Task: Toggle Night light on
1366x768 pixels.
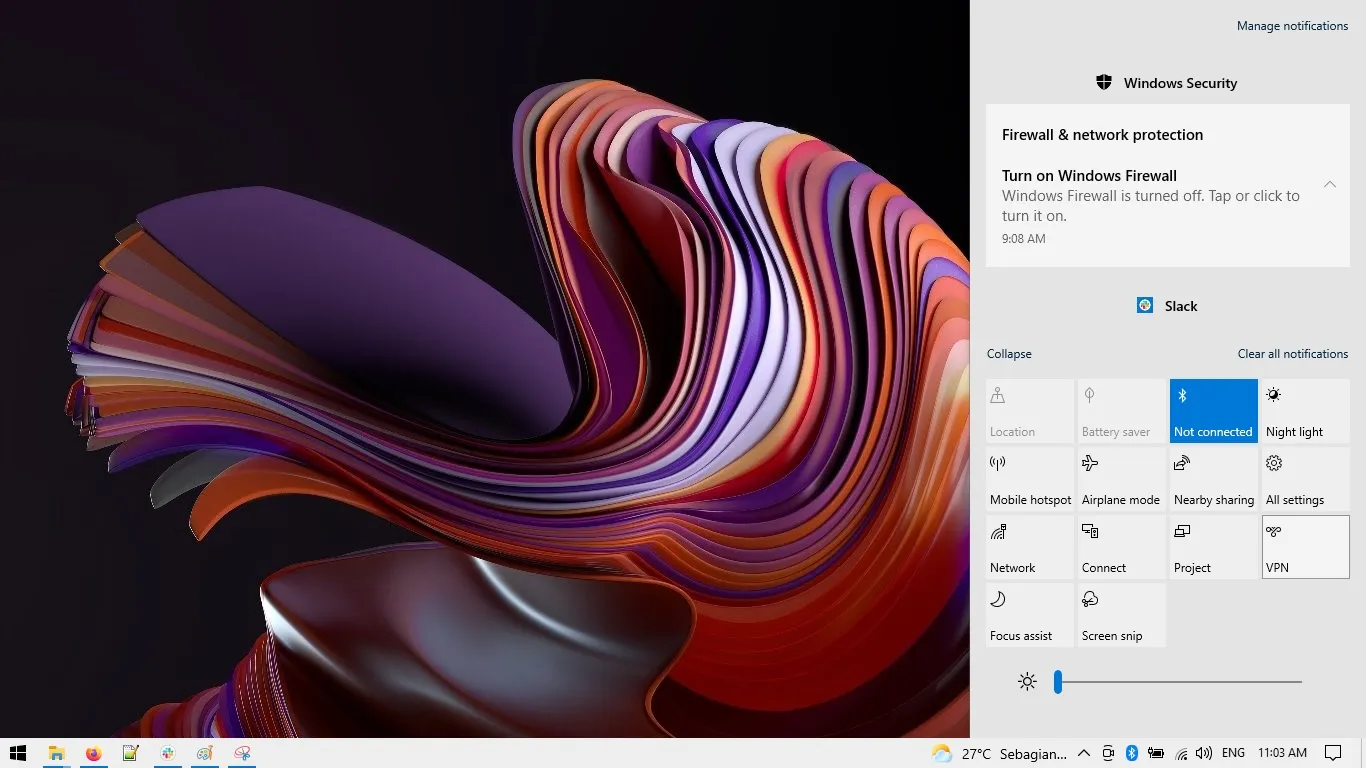Action: point(1305,411)
